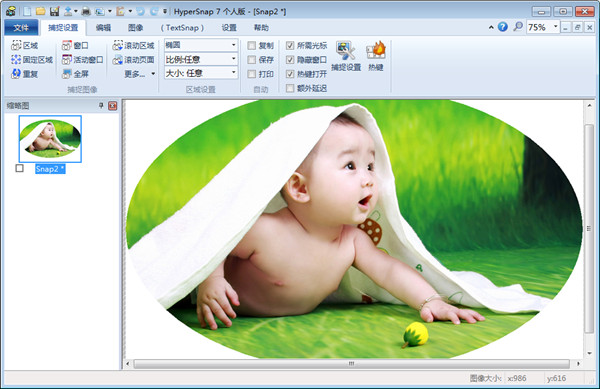The width and height of the screenshot is (600, 389).
Task: Open dropdown arrow next to paste icon
Action: 130,11
